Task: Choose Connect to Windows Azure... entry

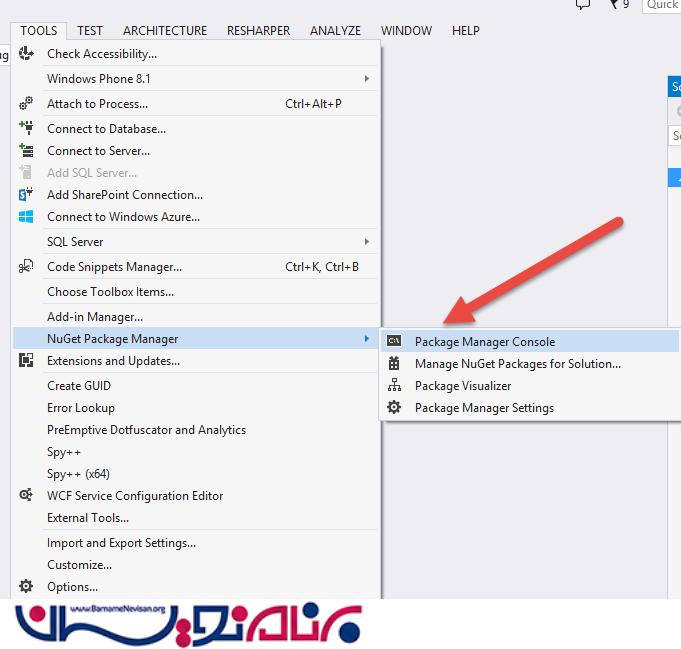Action: tap(196, 217)
